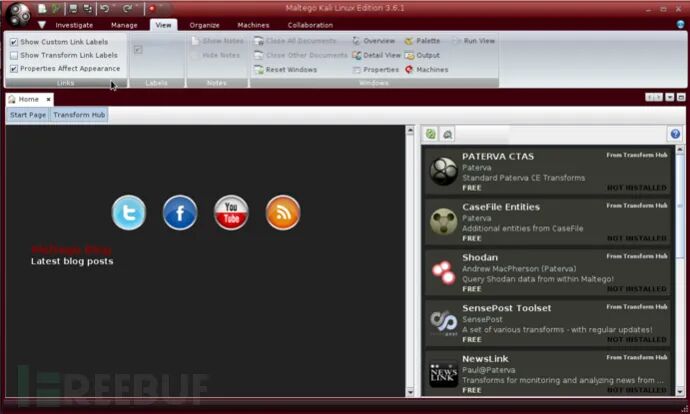This screenshot has height=414, width=690.
Task: Uncheck Properties Affect Appearance
Action: point(65,69)
